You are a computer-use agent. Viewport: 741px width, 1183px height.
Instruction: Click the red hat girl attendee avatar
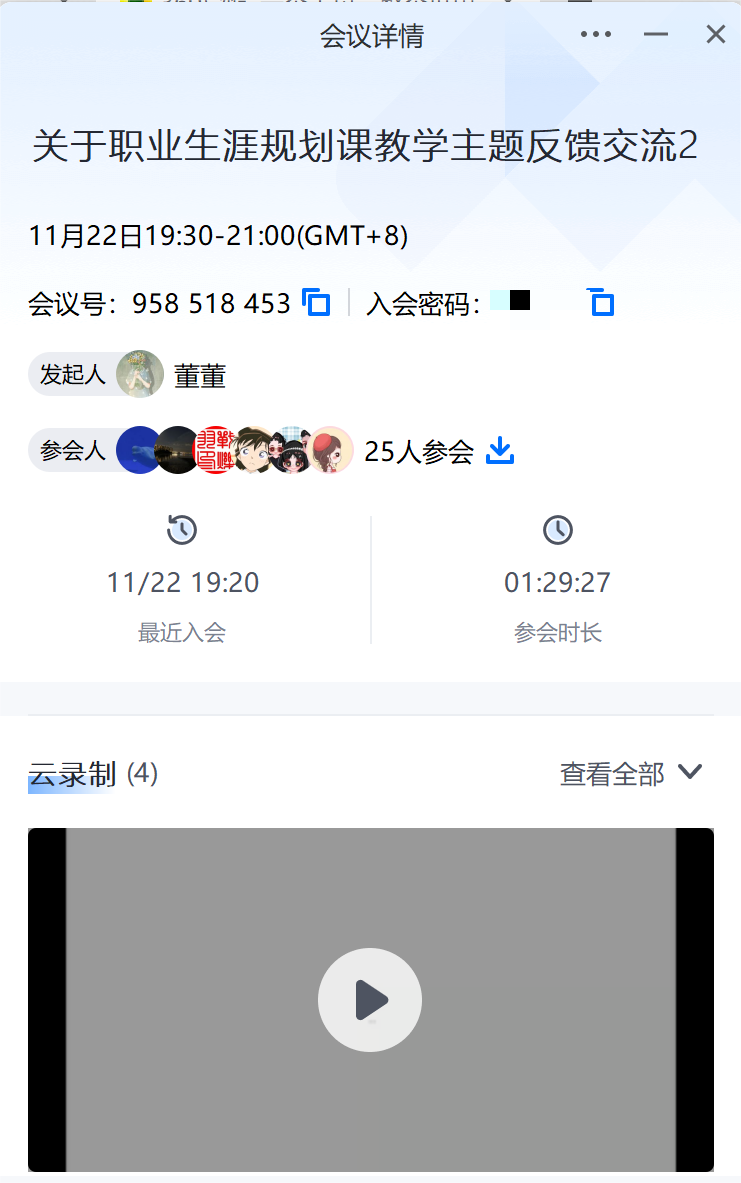[x=331, y=450]
